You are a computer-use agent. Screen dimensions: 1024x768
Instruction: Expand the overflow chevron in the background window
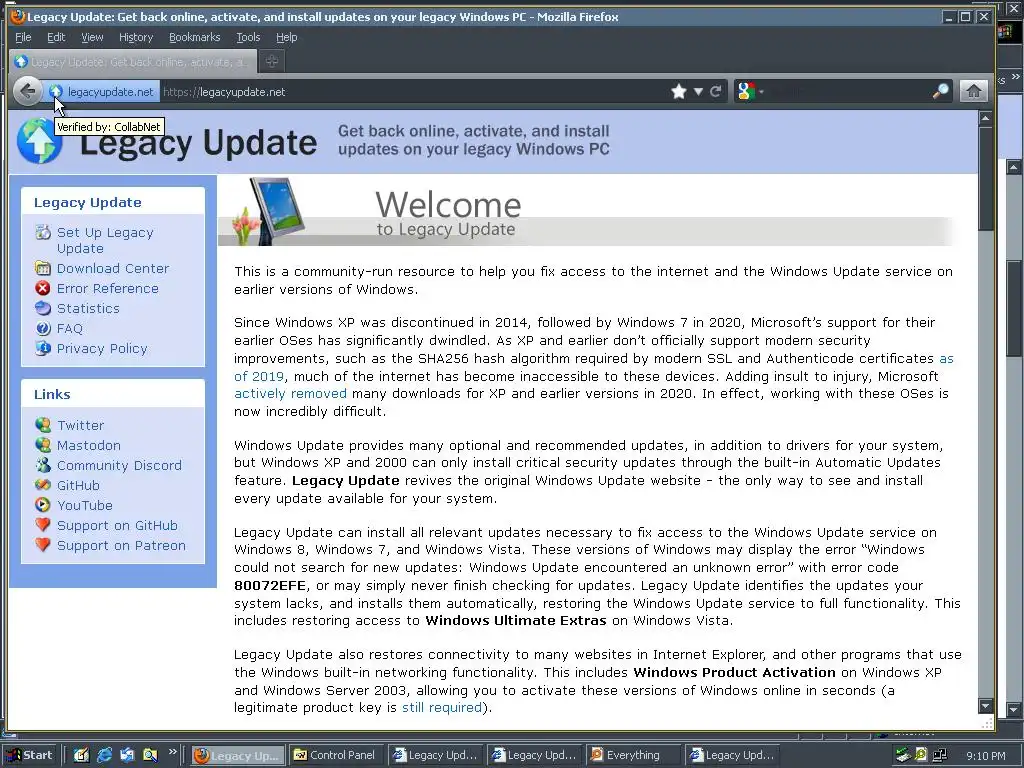tap(1016, 77)
